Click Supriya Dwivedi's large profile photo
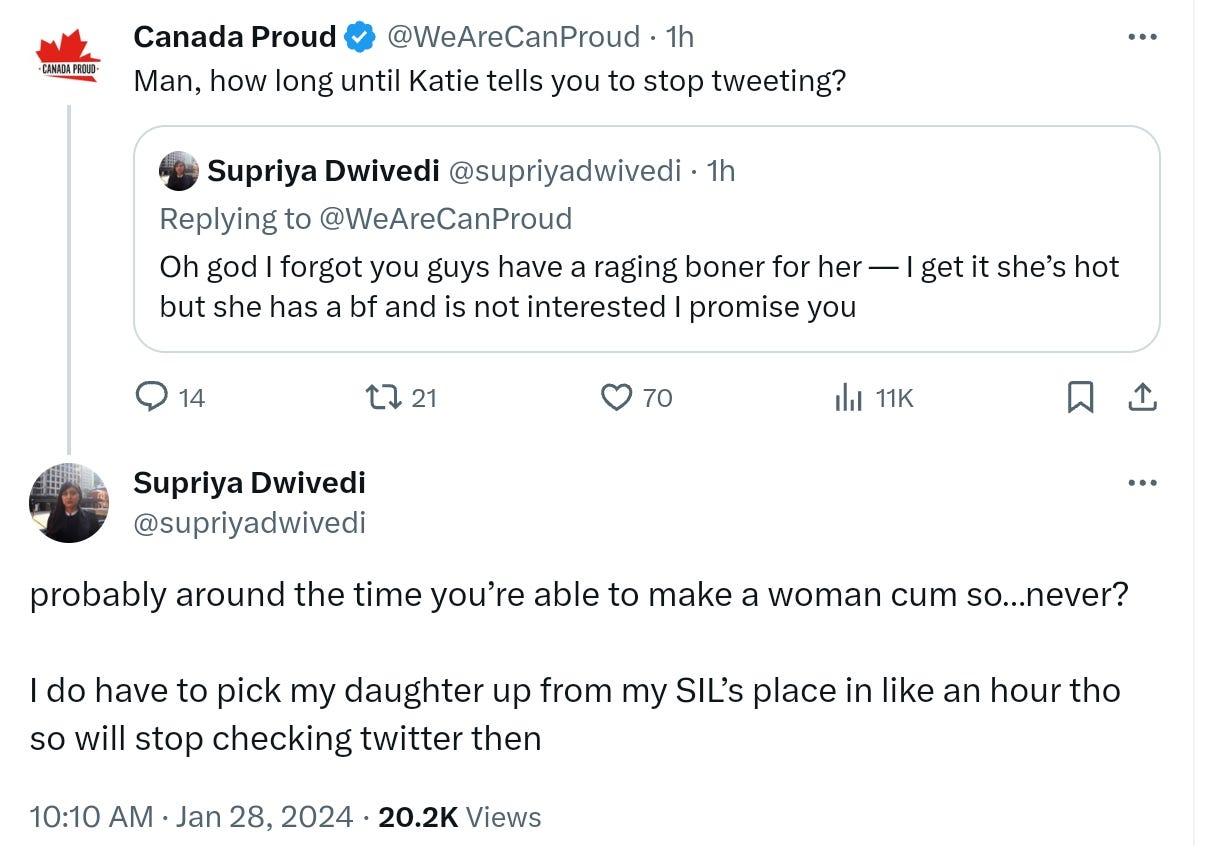 69,503
